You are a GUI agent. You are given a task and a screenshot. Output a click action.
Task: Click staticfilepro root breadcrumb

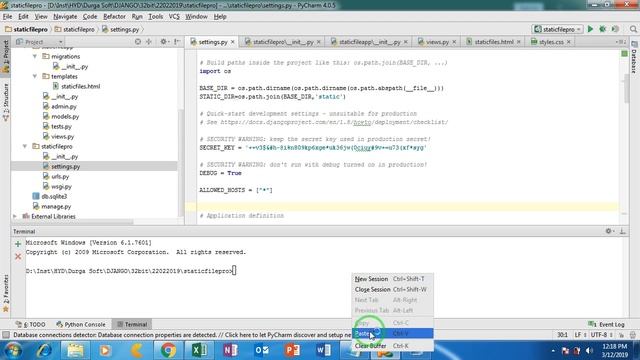click(x=26, y=29)
